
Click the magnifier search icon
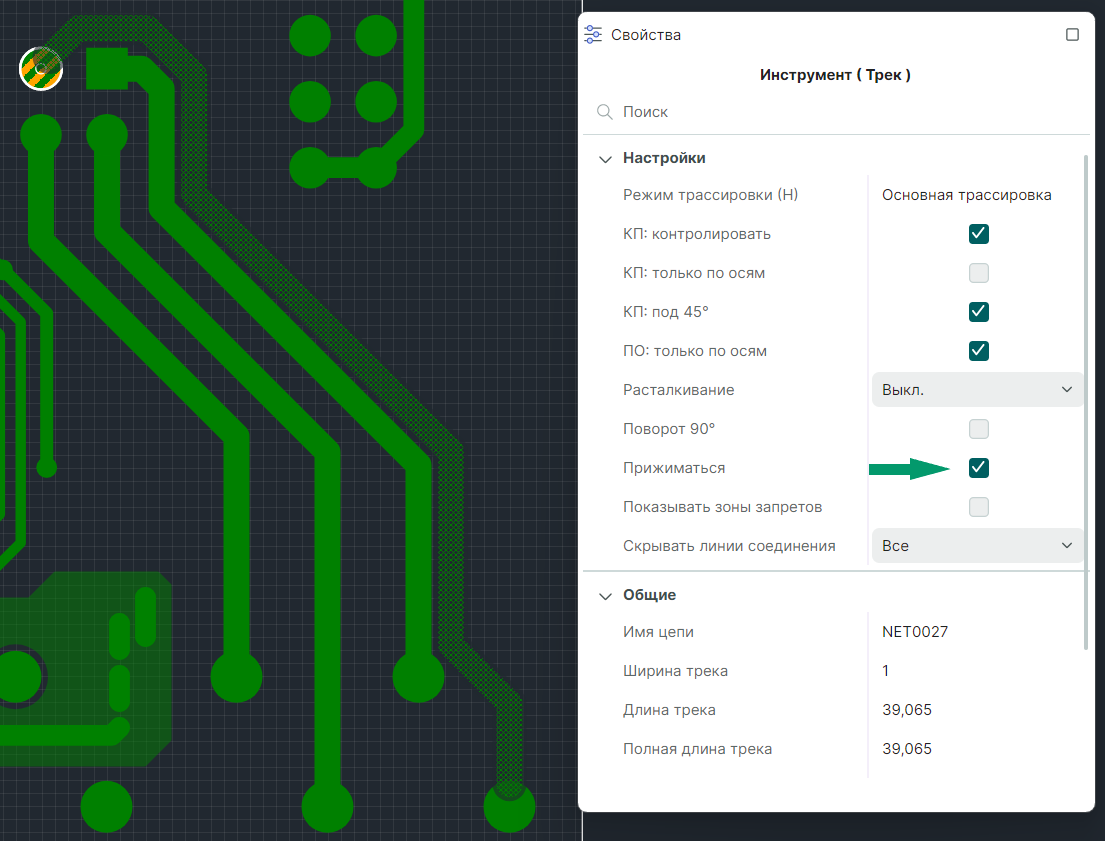(604, 112)
